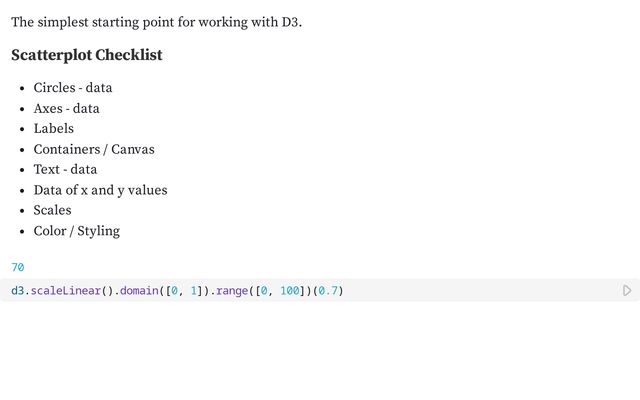
Task: Place cursor in the d3.scaleLinear code cell
Action: (320, 291)
